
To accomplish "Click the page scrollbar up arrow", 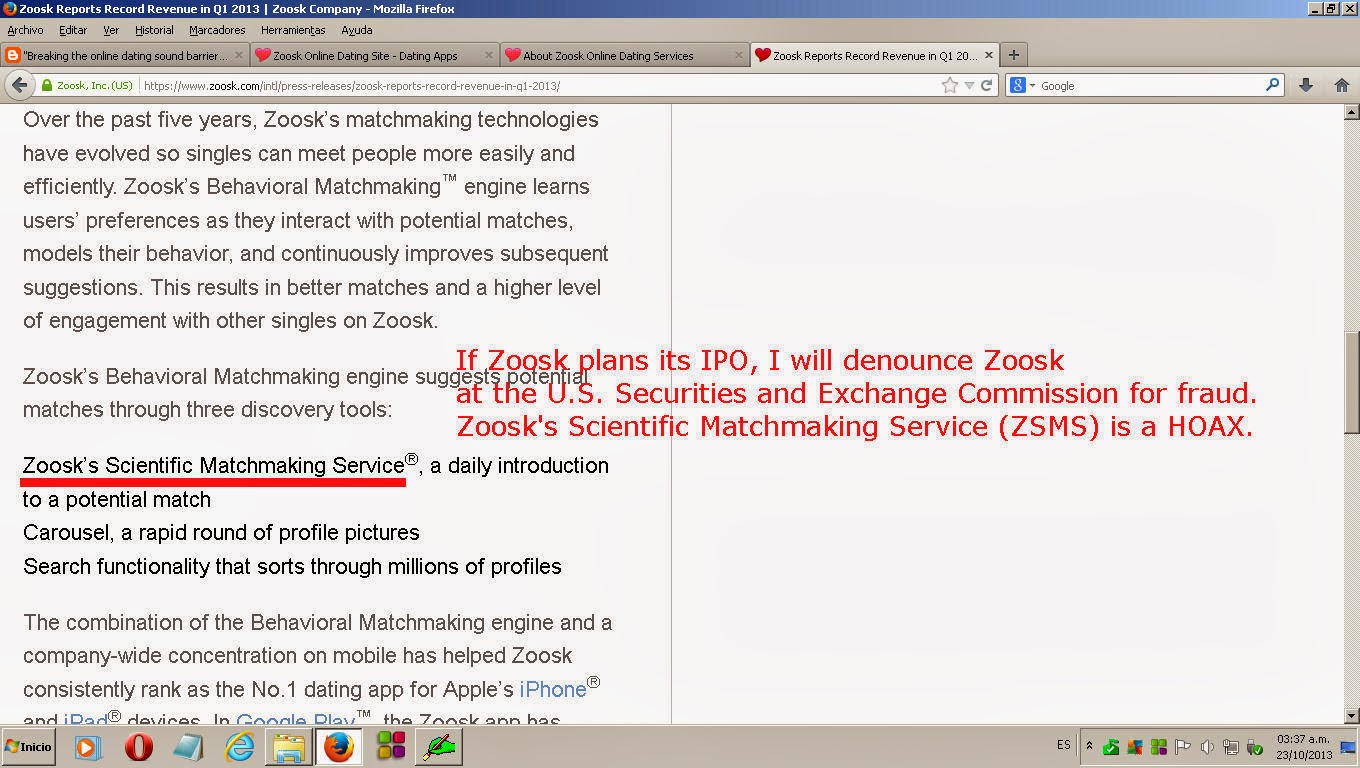I will click(1351, 112).
